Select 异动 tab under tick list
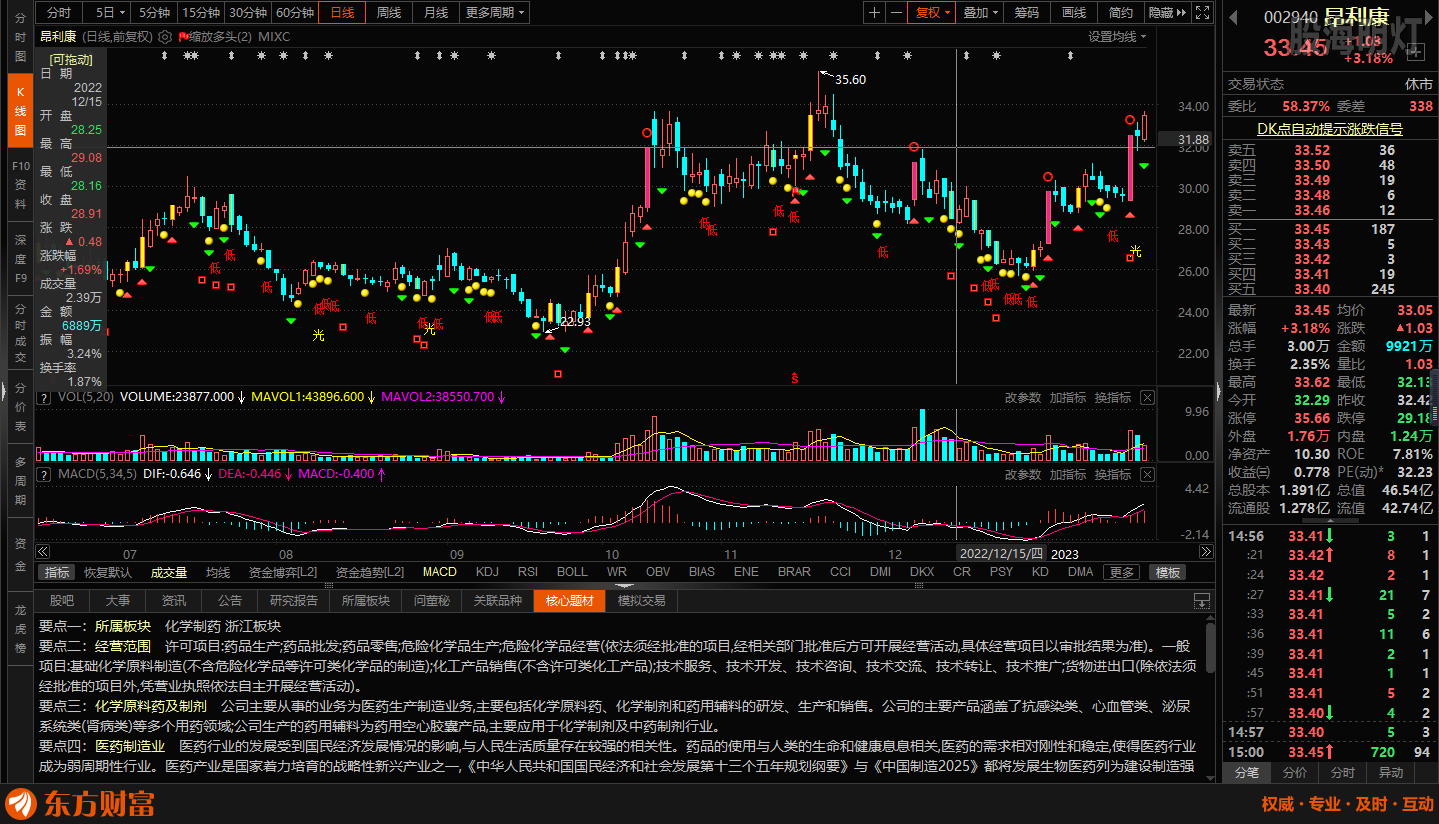 [1391, 773]
